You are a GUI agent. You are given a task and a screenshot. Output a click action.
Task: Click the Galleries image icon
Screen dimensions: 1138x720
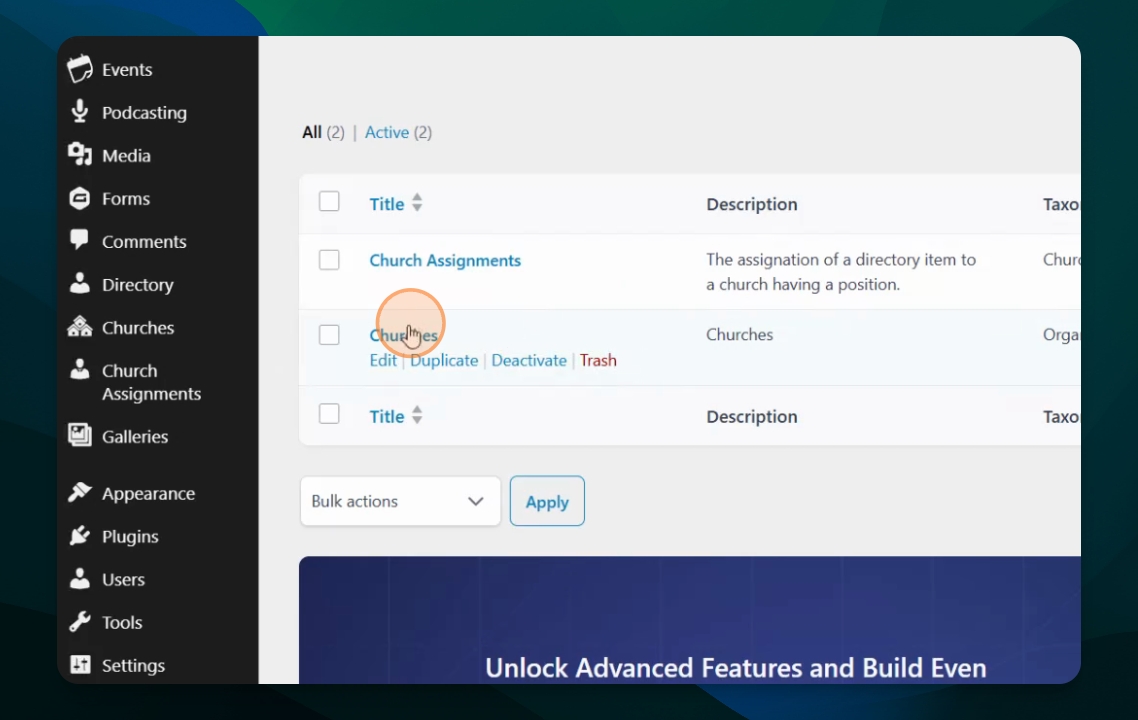pyautogui.click(x=80, y=435)
